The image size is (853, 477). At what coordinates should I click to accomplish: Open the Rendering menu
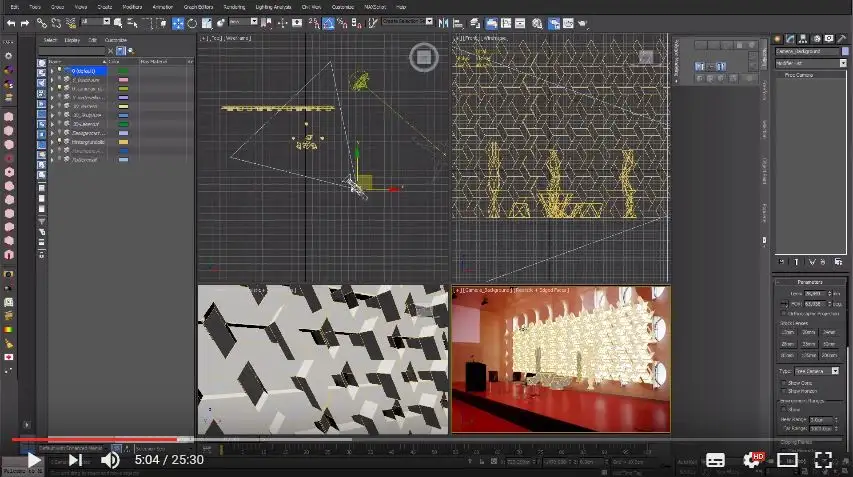click(234, 7)
